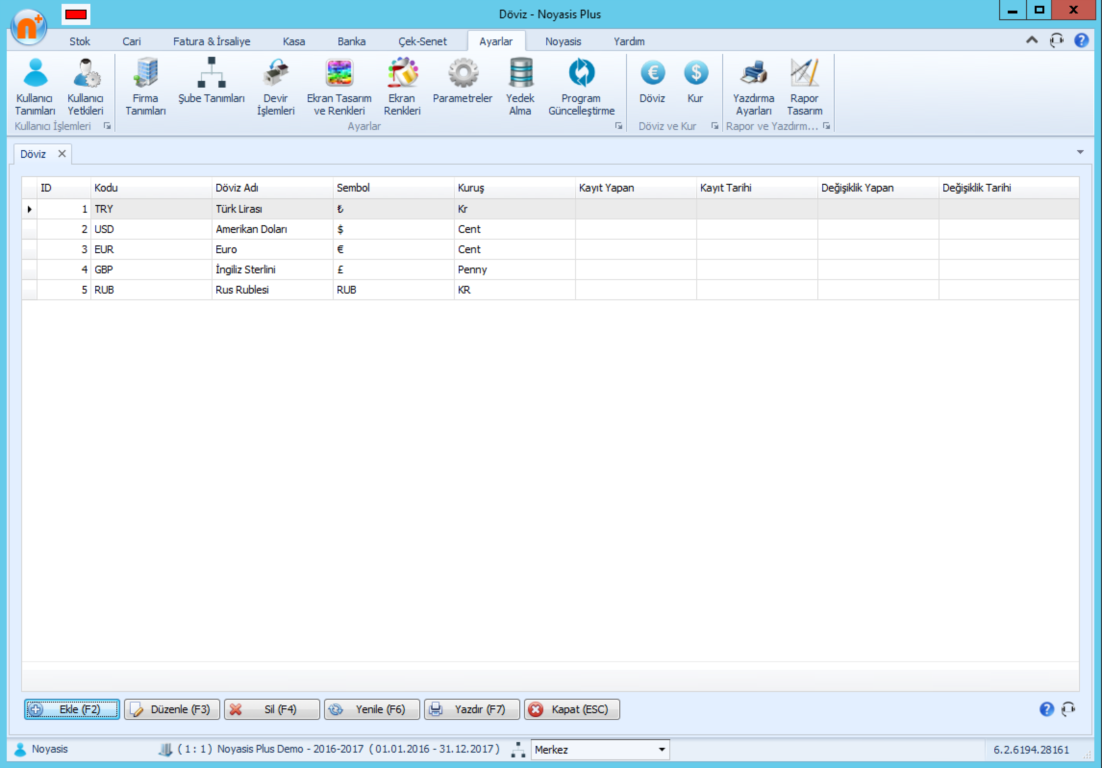The width and height of the screenshot is (1102, 768).
Task: Select the İngiliz Sterlini row
Action: (x=550, y=270)
